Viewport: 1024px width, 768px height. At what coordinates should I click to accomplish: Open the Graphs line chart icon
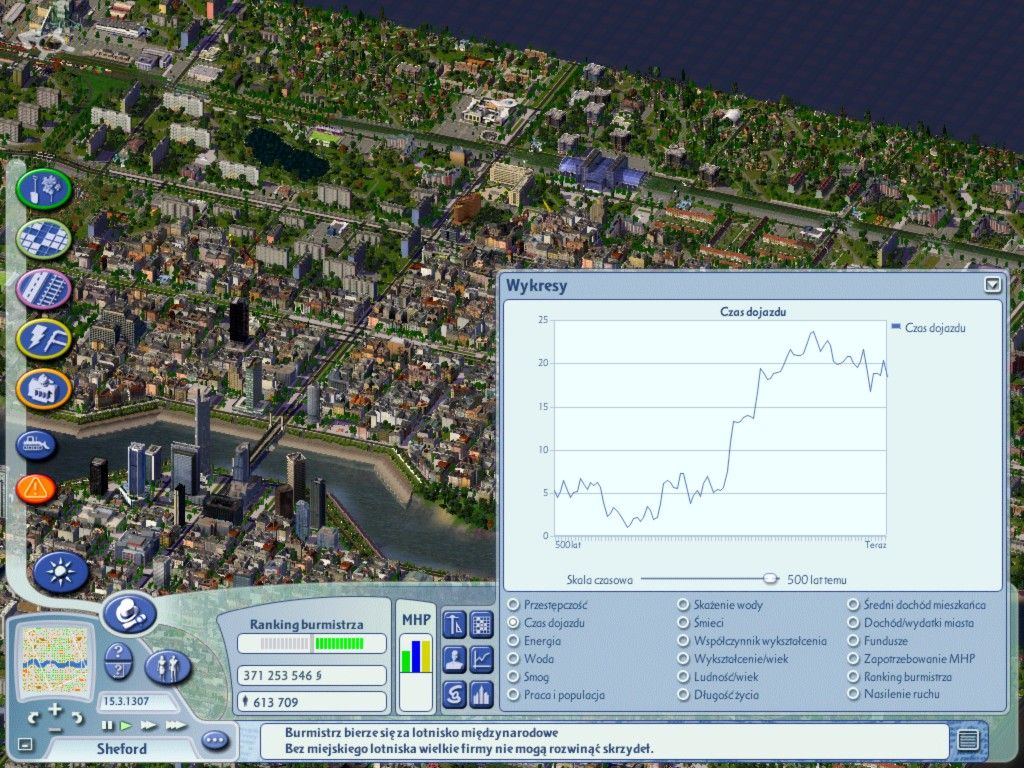[x=481, y=659]
